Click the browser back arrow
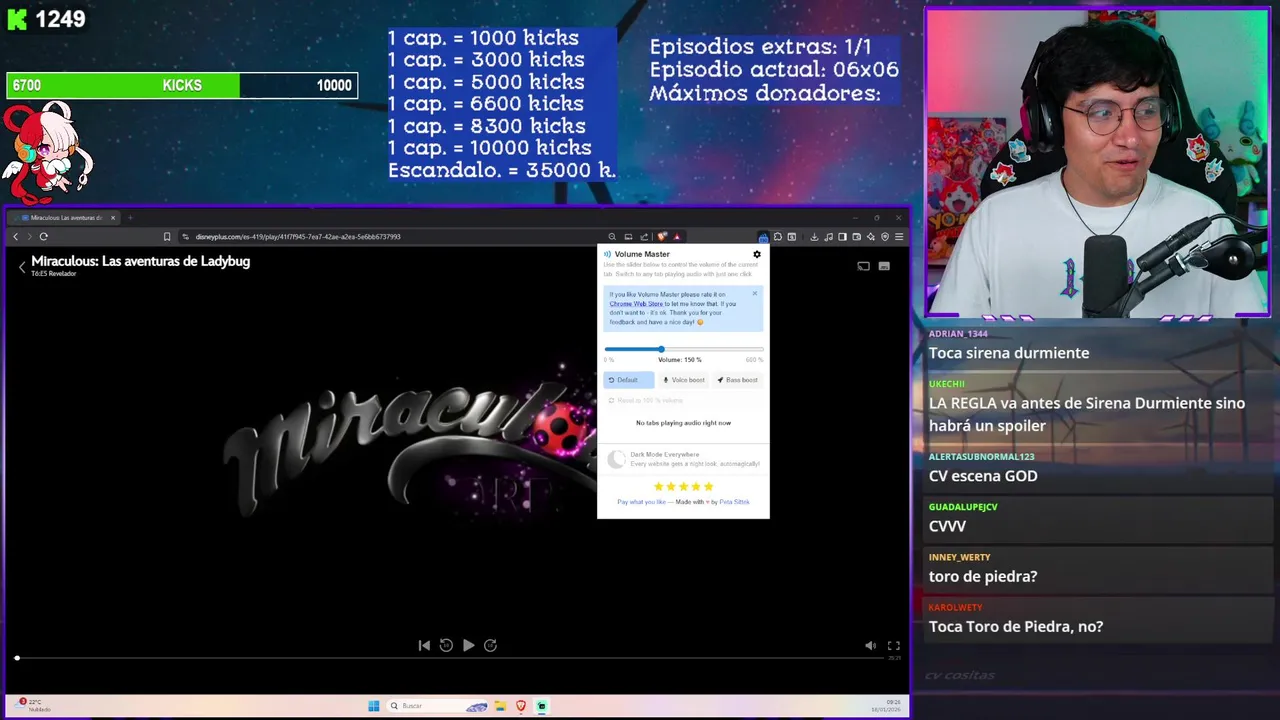 click(x=15, y=237)
